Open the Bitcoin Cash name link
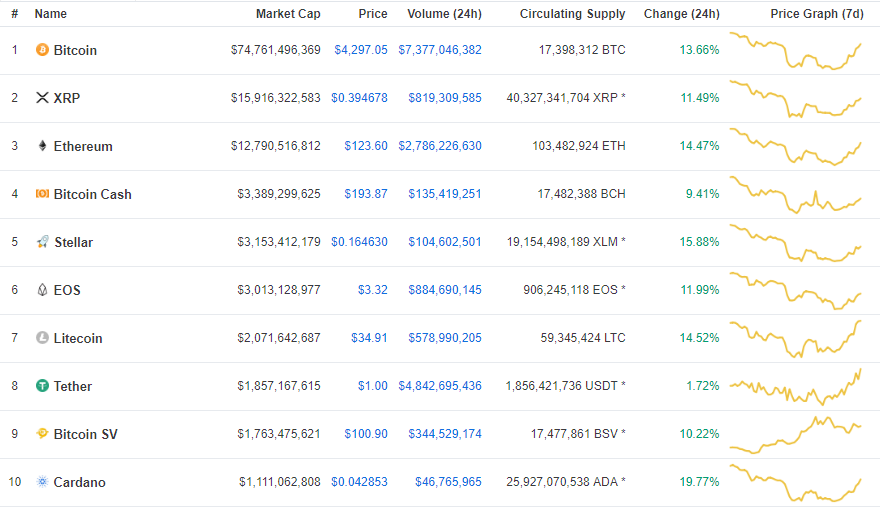The width and height of the screenshot is (880, 508). 93,194
